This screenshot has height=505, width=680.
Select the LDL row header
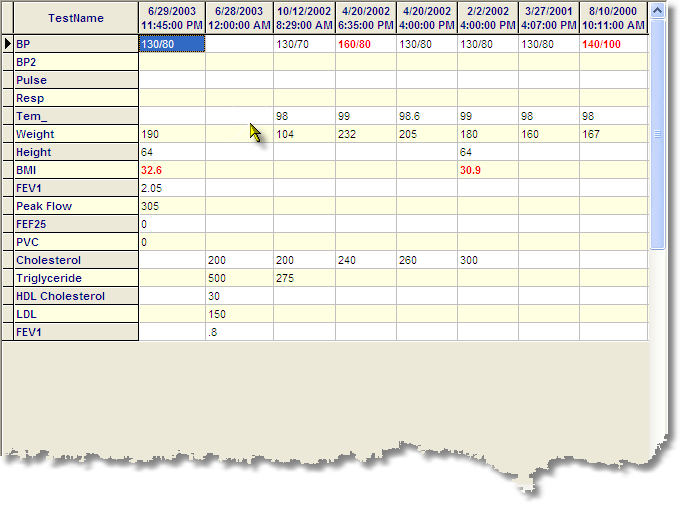click(76, 314)
